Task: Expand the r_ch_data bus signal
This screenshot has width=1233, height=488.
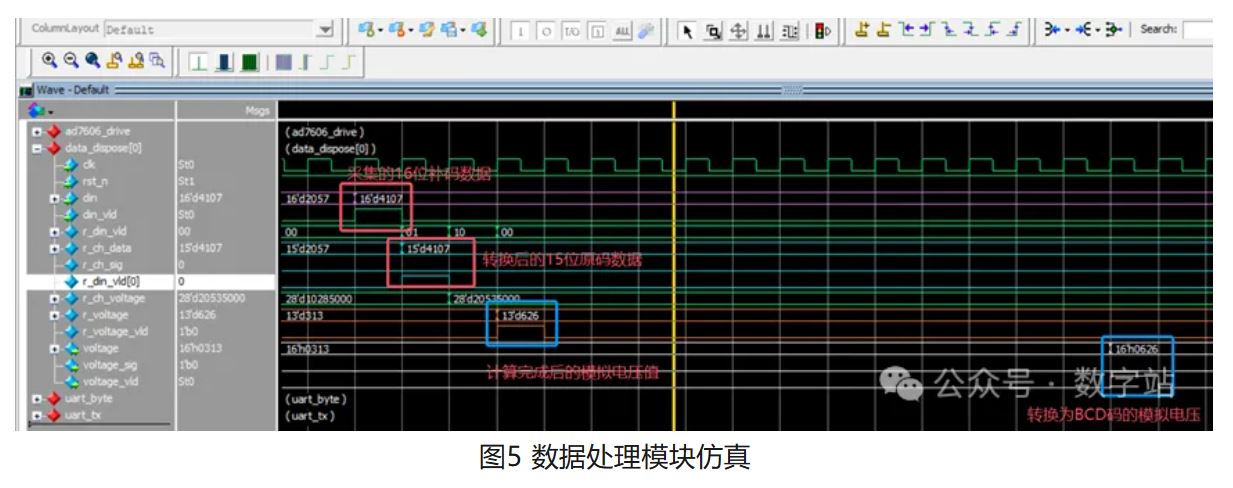Action: (54, 248)
